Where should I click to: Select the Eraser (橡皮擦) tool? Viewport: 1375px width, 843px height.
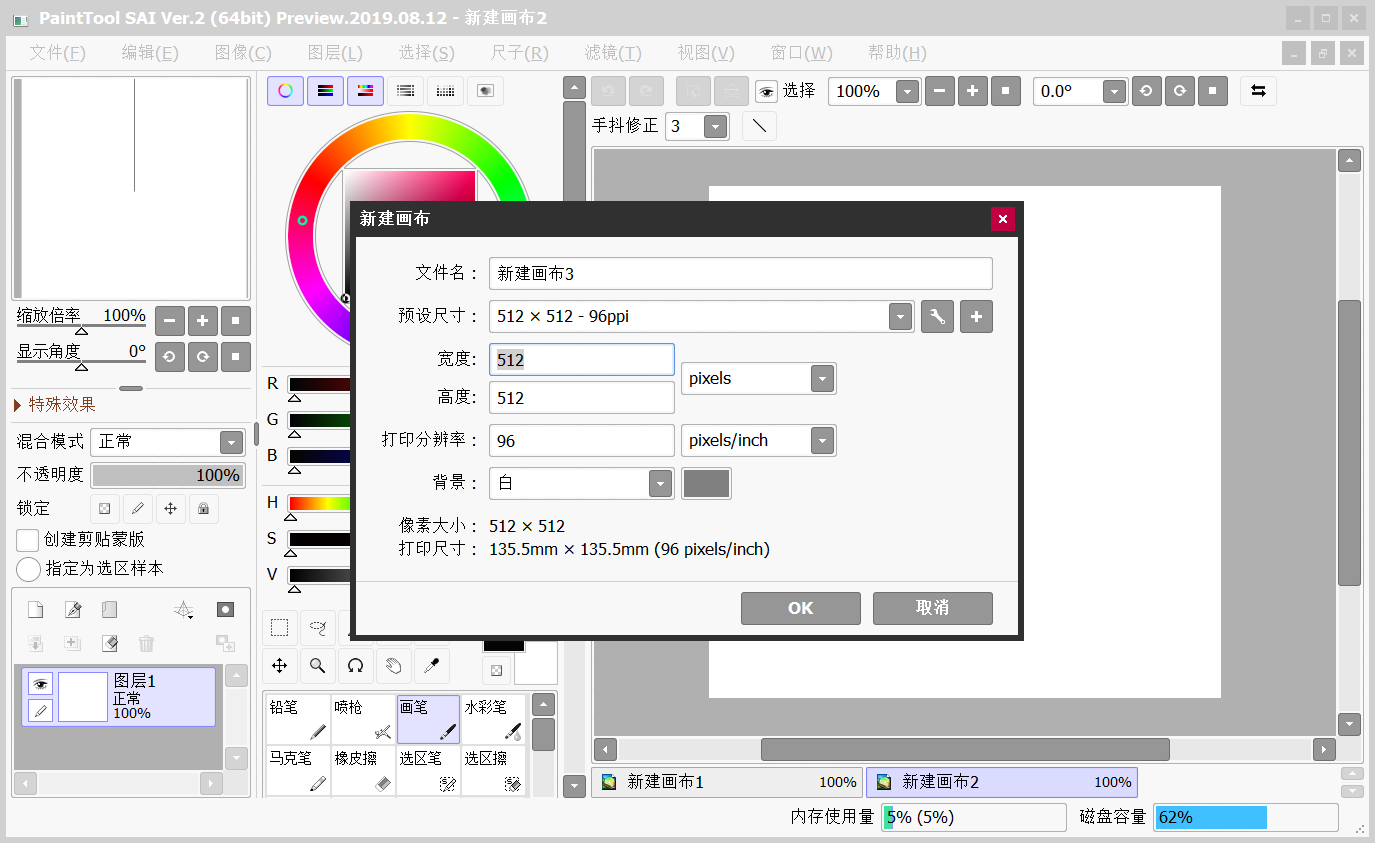pyautogui.click(x=363, y=771)
